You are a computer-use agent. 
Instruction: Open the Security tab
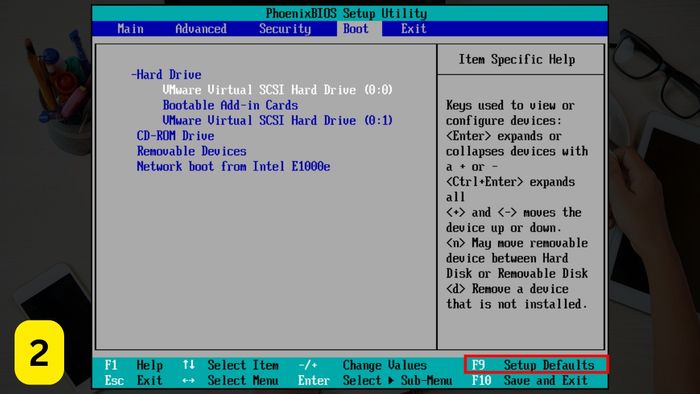tap(285, 29)
